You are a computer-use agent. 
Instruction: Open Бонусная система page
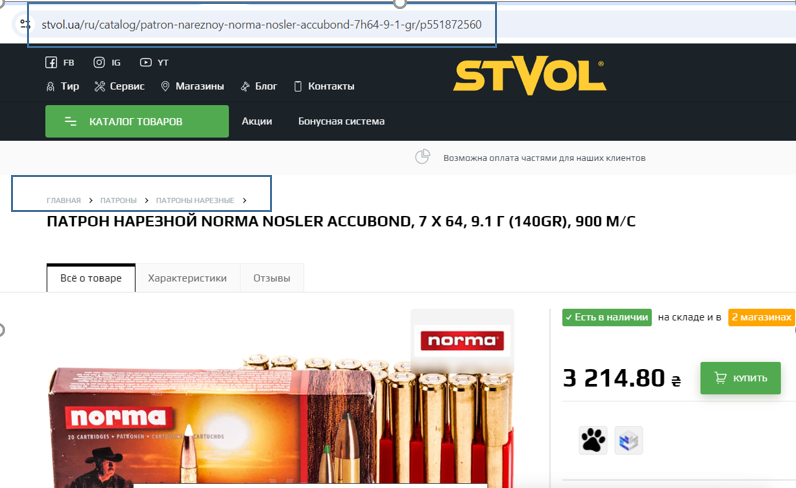click(341, 122)
